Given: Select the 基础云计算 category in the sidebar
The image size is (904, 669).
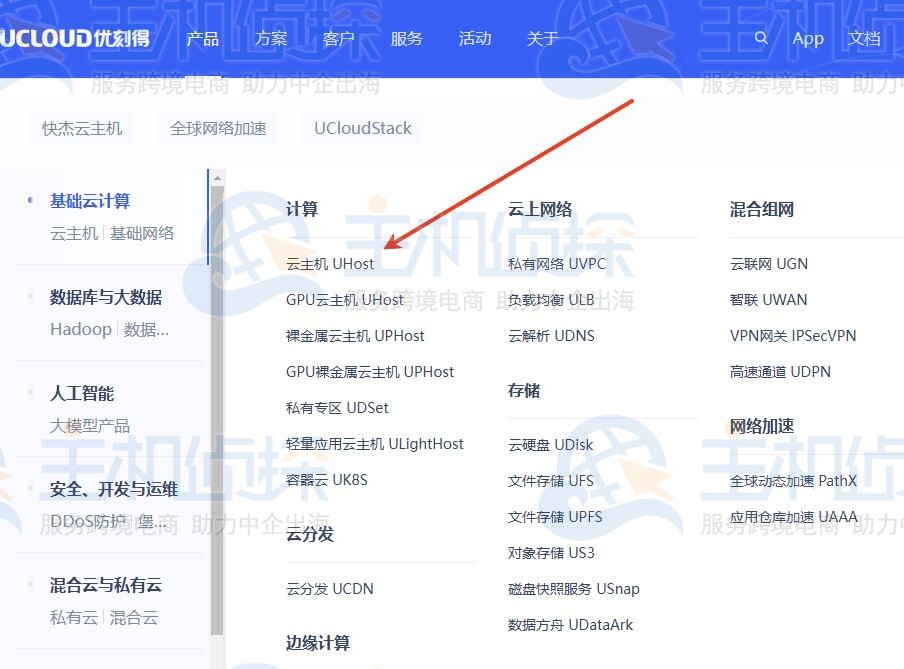Looking at the screenshot, I should 89,200.
